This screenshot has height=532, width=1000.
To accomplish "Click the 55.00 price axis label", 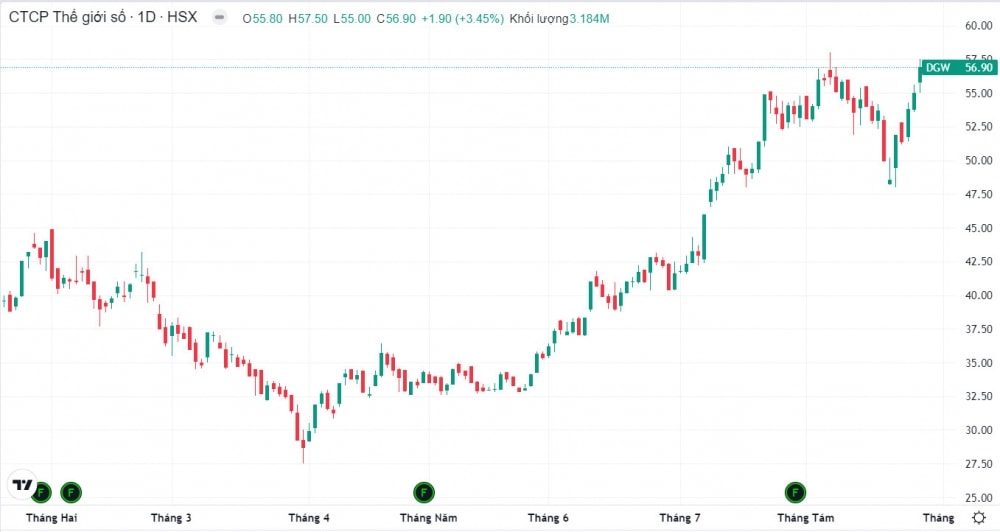I will click(978, 93).
